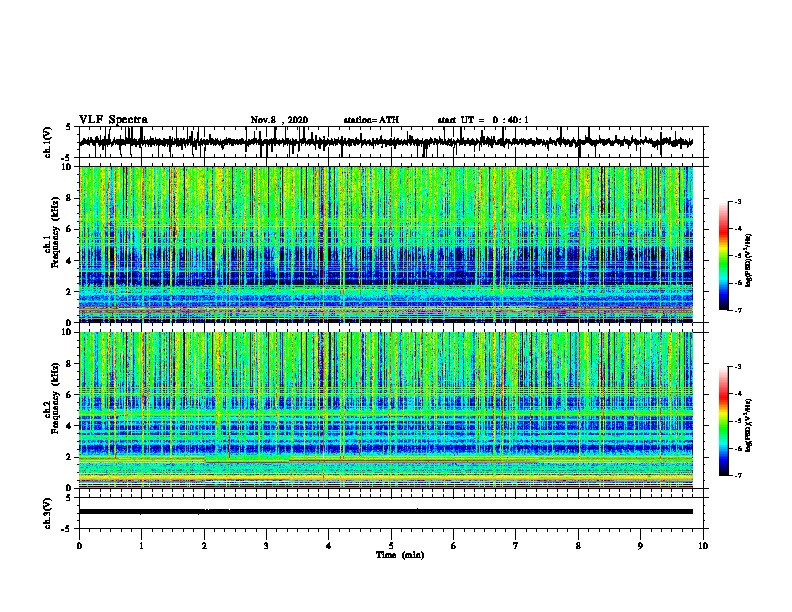Viewport: 792px width, 612px height.
Task: Click the "-5" voltage tick on ch.3(V) axis
Action: tap(68, 529)
